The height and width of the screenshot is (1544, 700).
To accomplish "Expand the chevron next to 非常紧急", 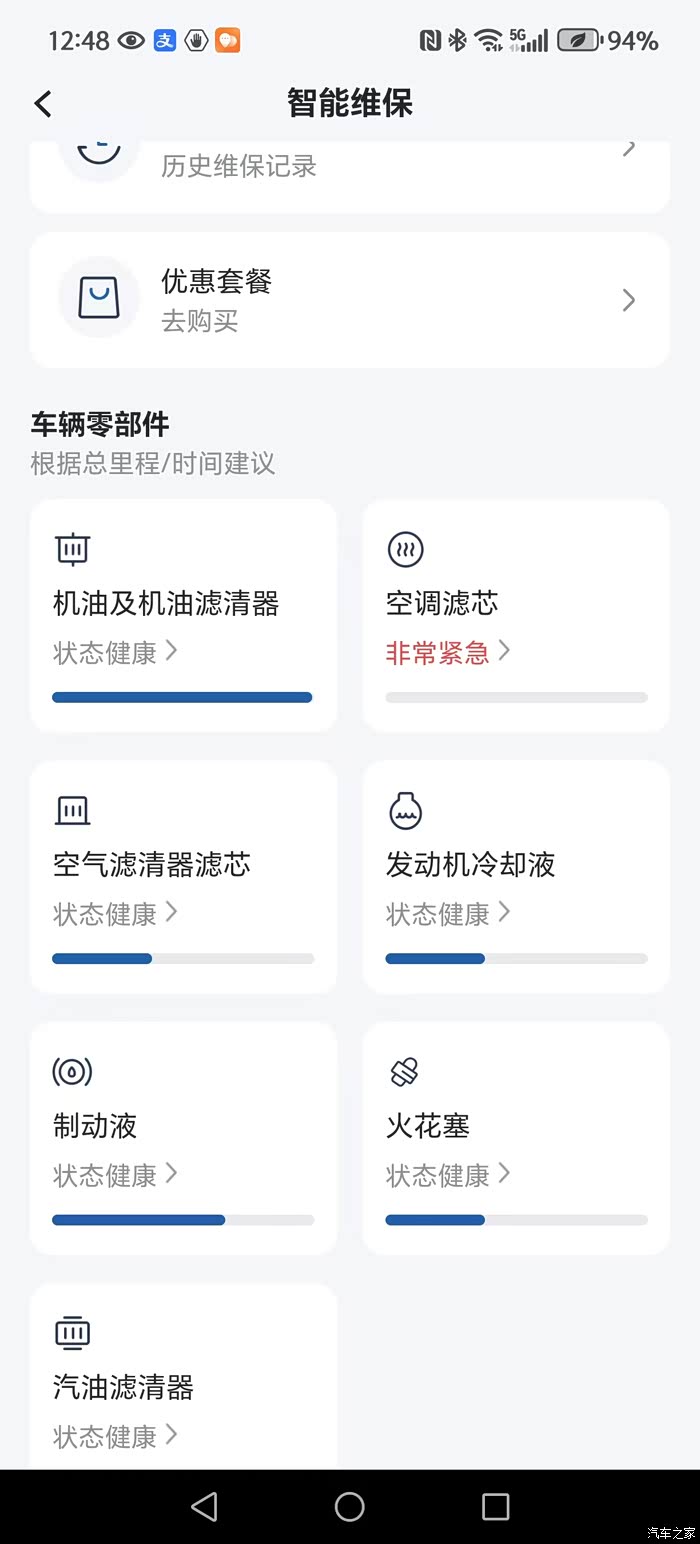I will pyautogui.click(x=504, y=651).
